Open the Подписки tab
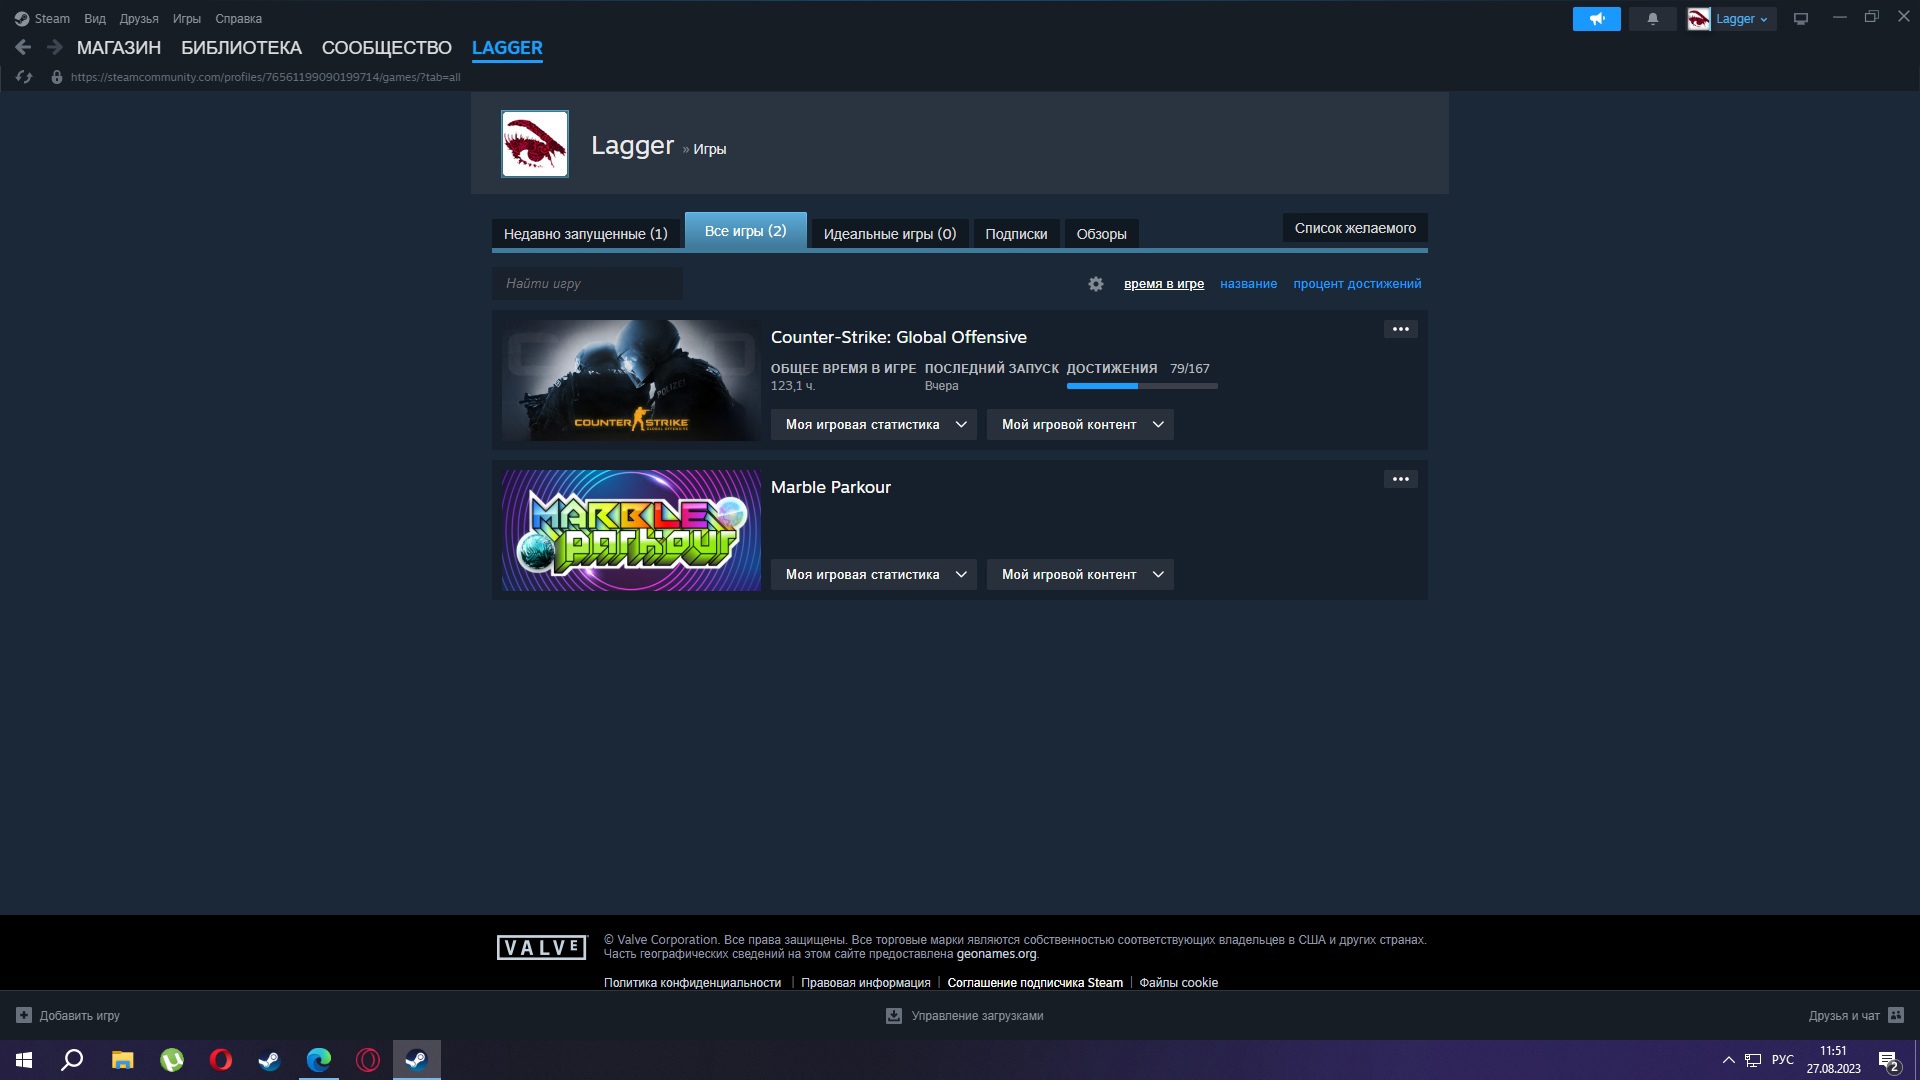Viewport: 1920px width, 1080px height. 1016,234
